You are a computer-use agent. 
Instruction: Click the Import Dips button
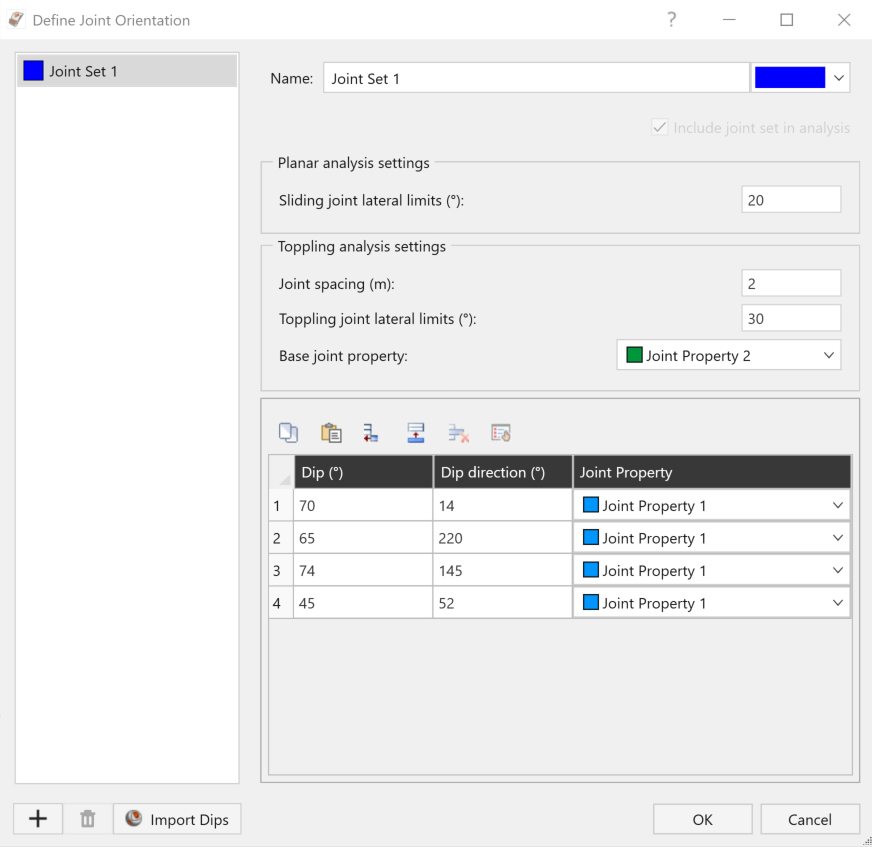coord(177,819)
